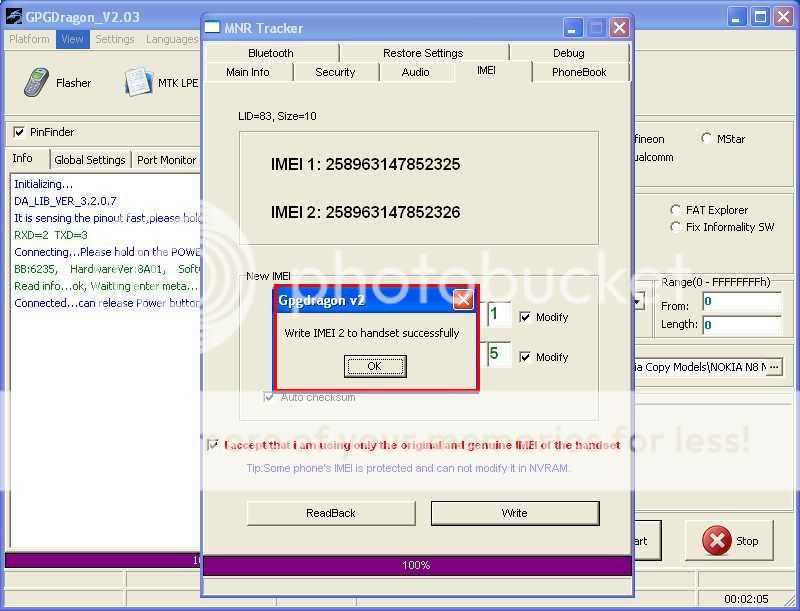Click 'Write IMEI 2 to handset successfully' message

click(372, 333)
